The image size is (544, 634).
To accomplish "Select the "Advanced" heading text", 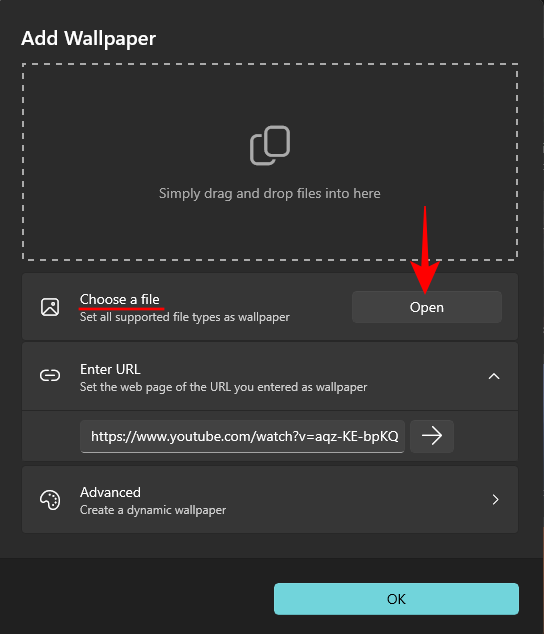I will pos(110,492).
